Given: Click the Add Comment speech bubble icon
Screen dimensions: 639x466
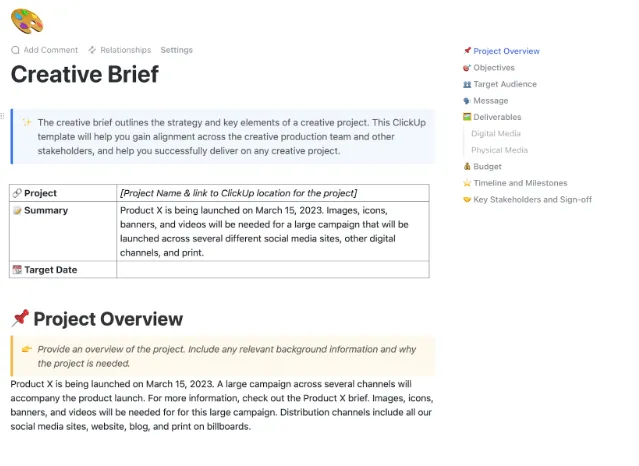Looking at the screenshot, I should tap(15, 50).
